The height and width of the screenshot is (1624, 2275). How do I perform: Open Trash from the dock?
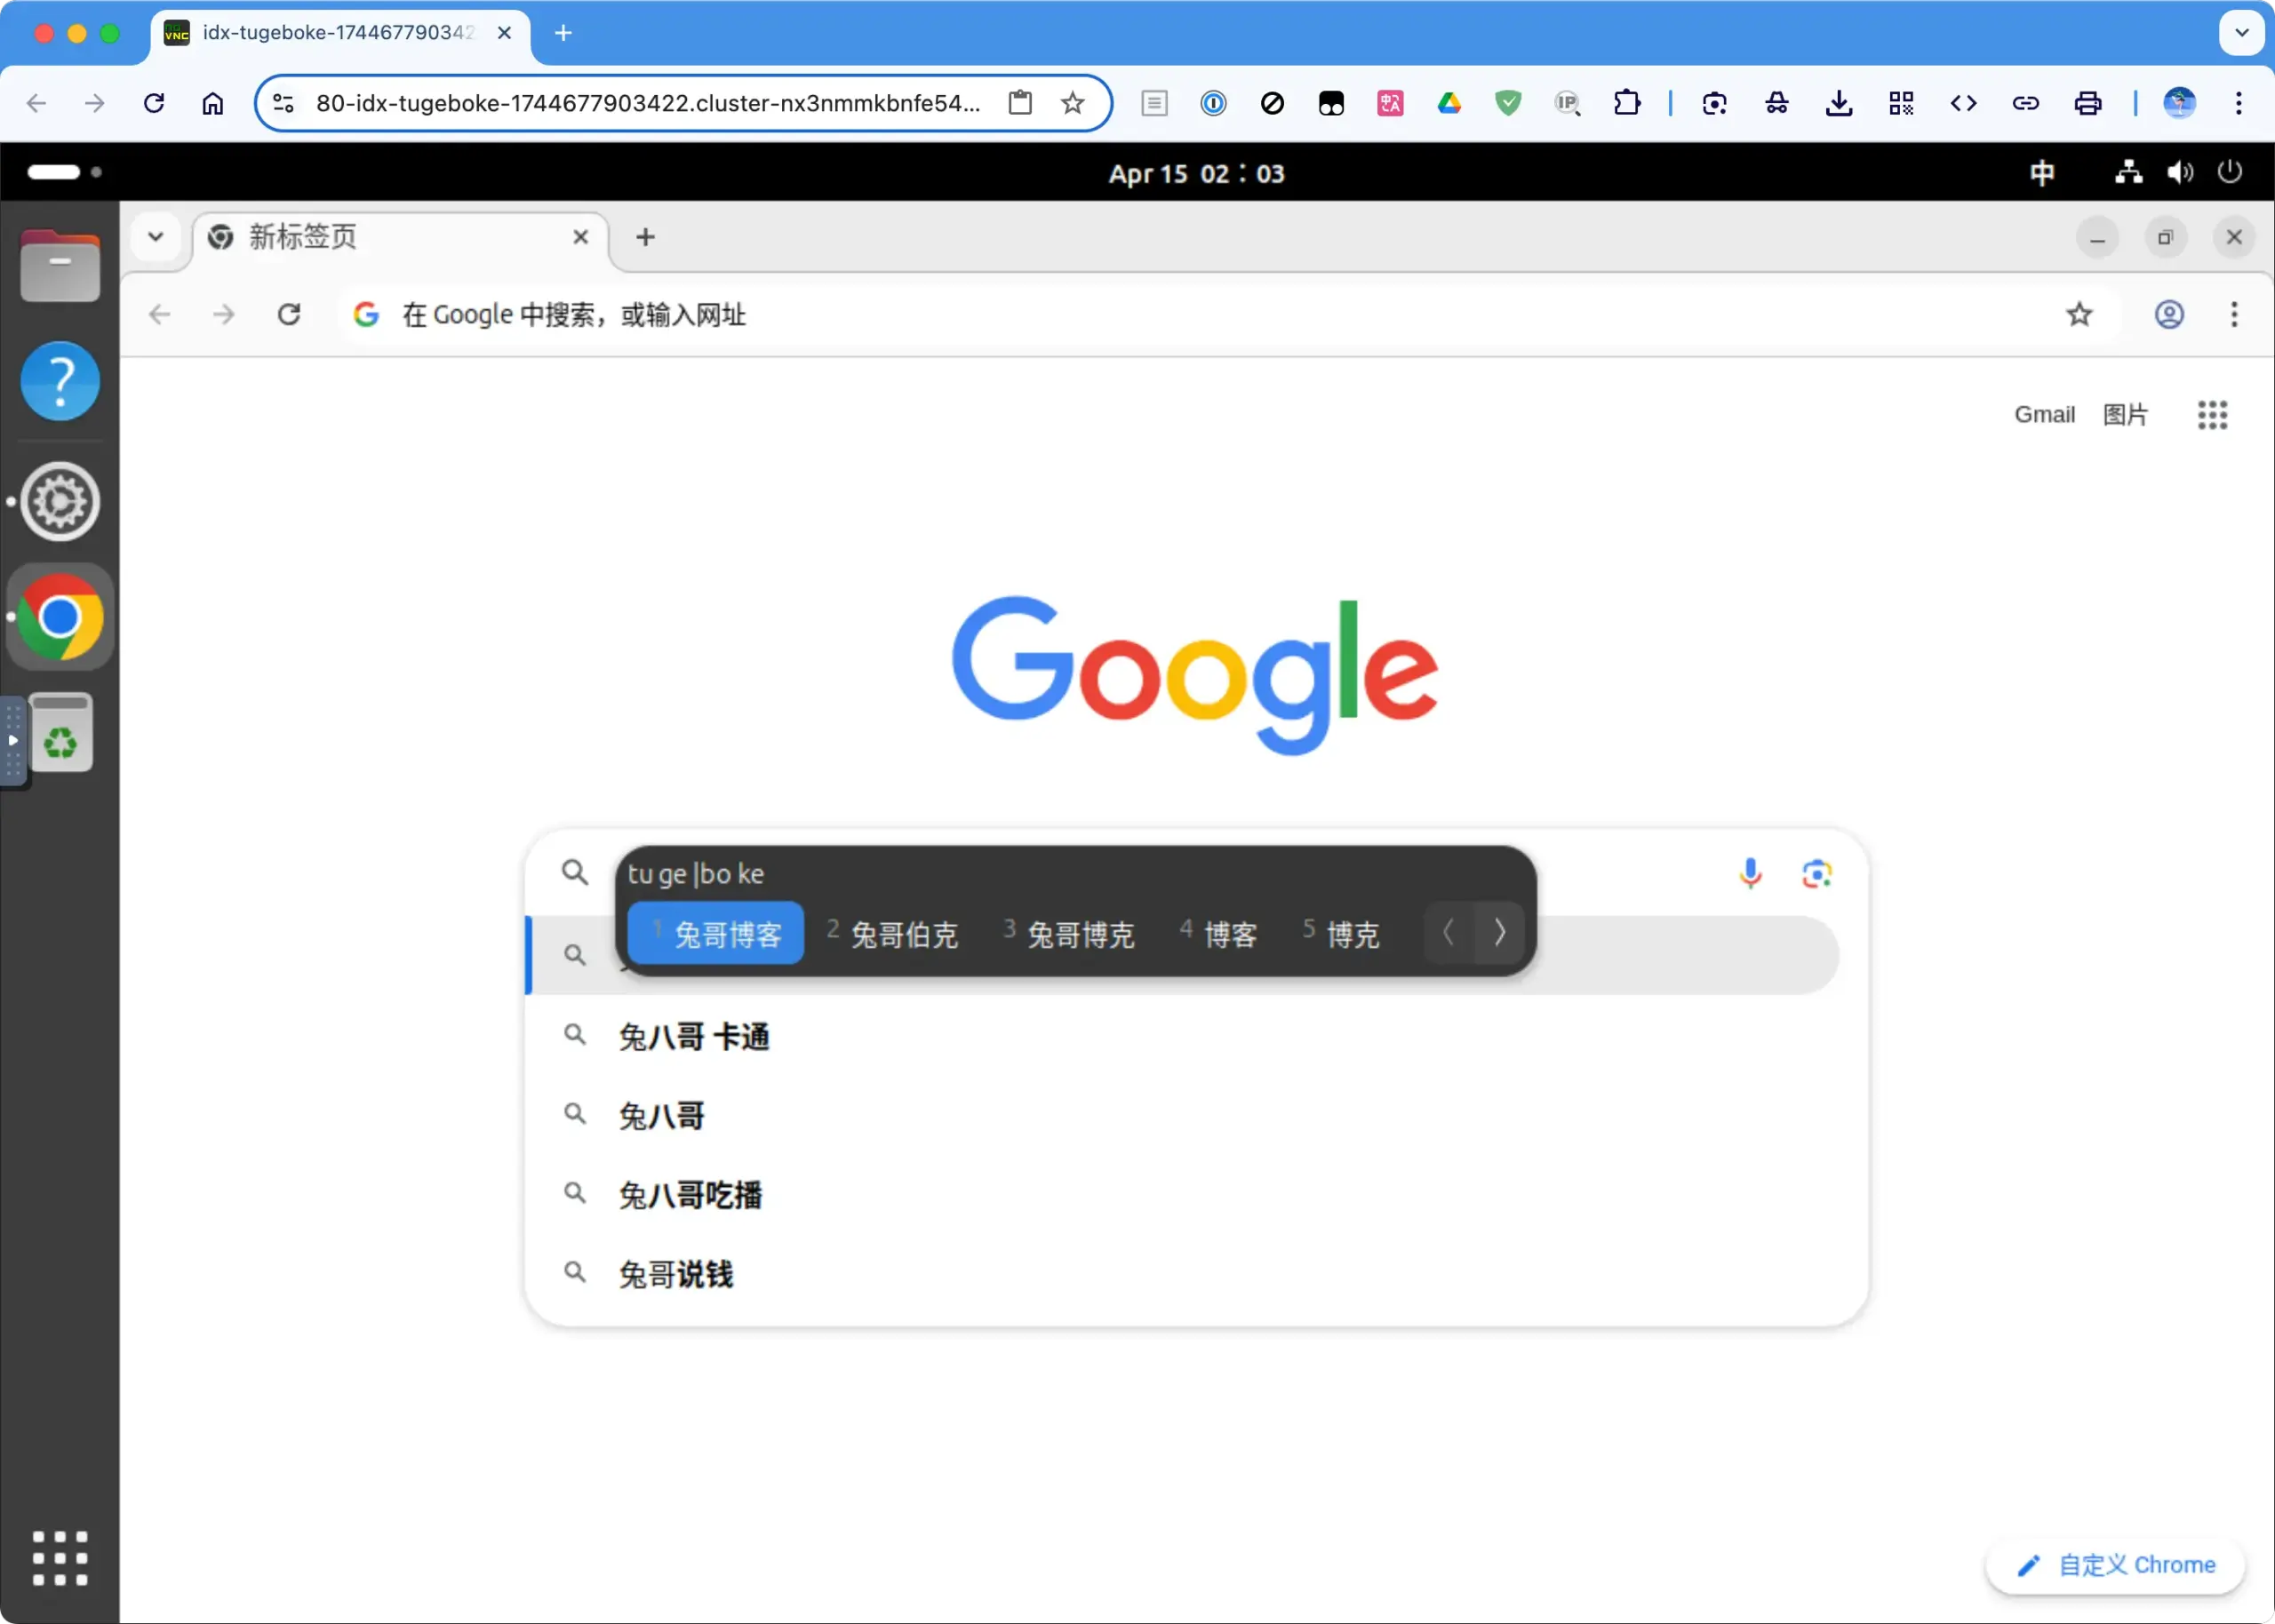click(x=60, y=732)
